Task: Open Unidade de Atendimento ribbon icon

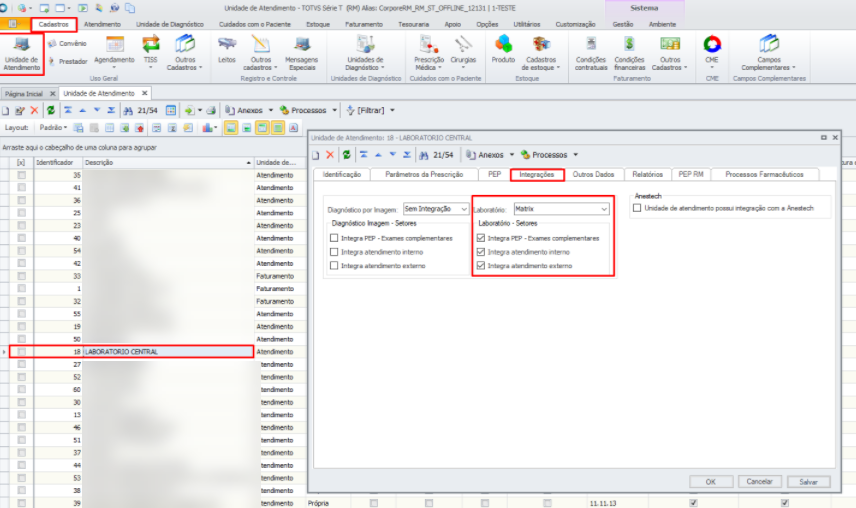Action: tap(22, 53)
